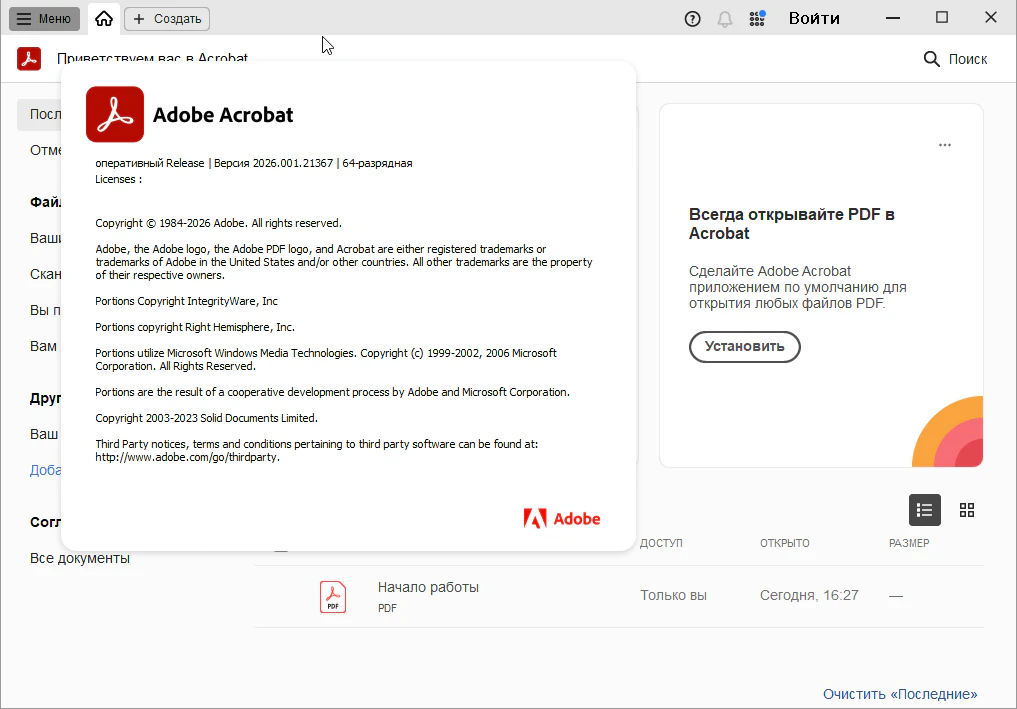Open the Меню hamburger menu
Image resolution: width=1017 pixels, height=709 pixels.
[x=45, y=18]
